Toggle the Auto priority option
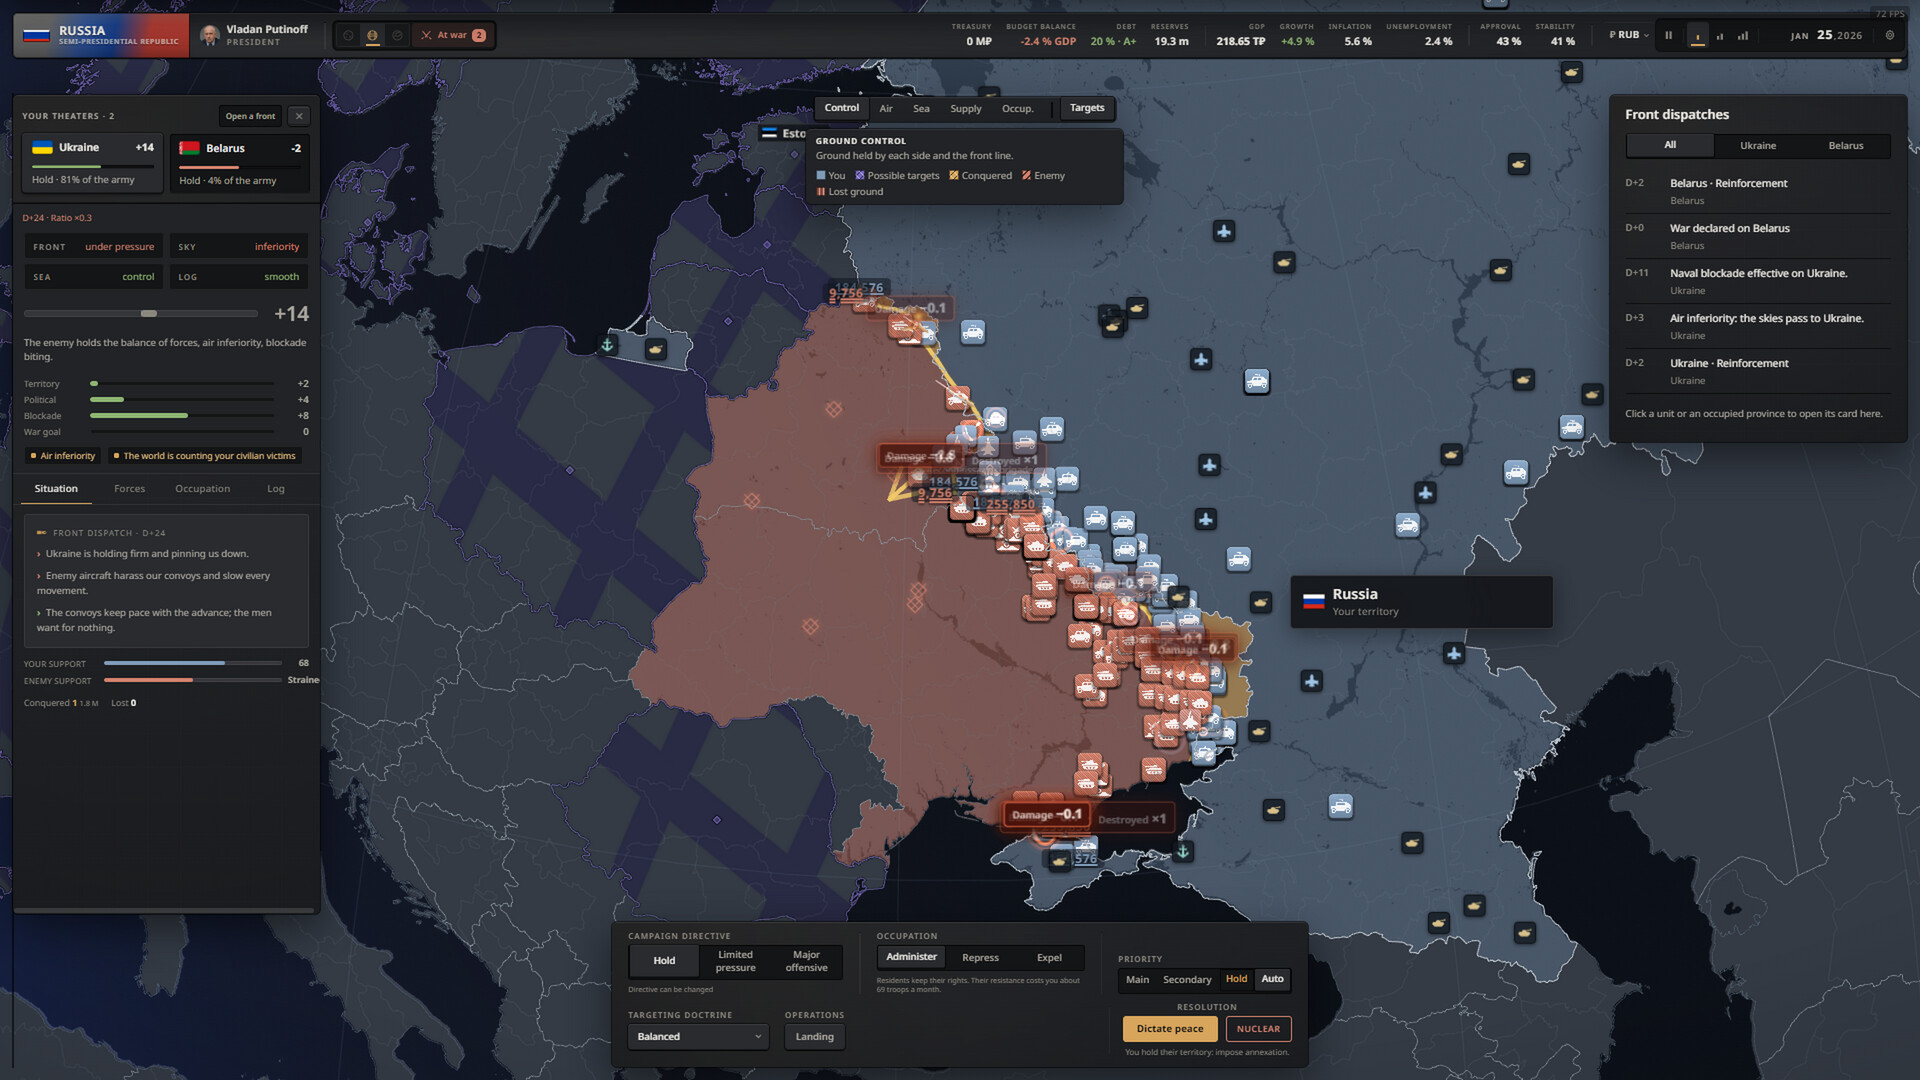 1272,979
